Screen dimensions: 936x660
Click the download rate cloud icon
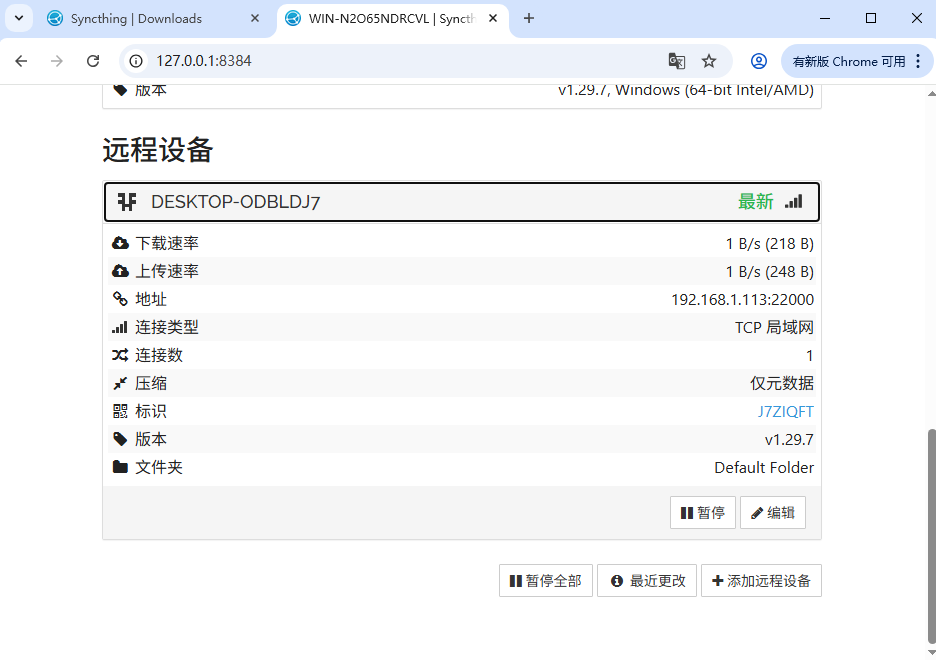[x=121, y=242]
